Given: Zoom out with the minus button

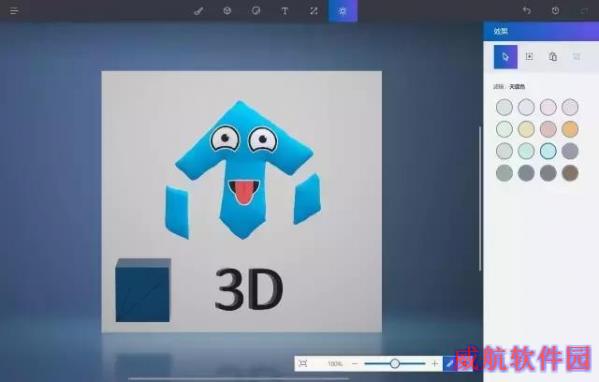Looking at the screenshot, I should tap(355, 364).
